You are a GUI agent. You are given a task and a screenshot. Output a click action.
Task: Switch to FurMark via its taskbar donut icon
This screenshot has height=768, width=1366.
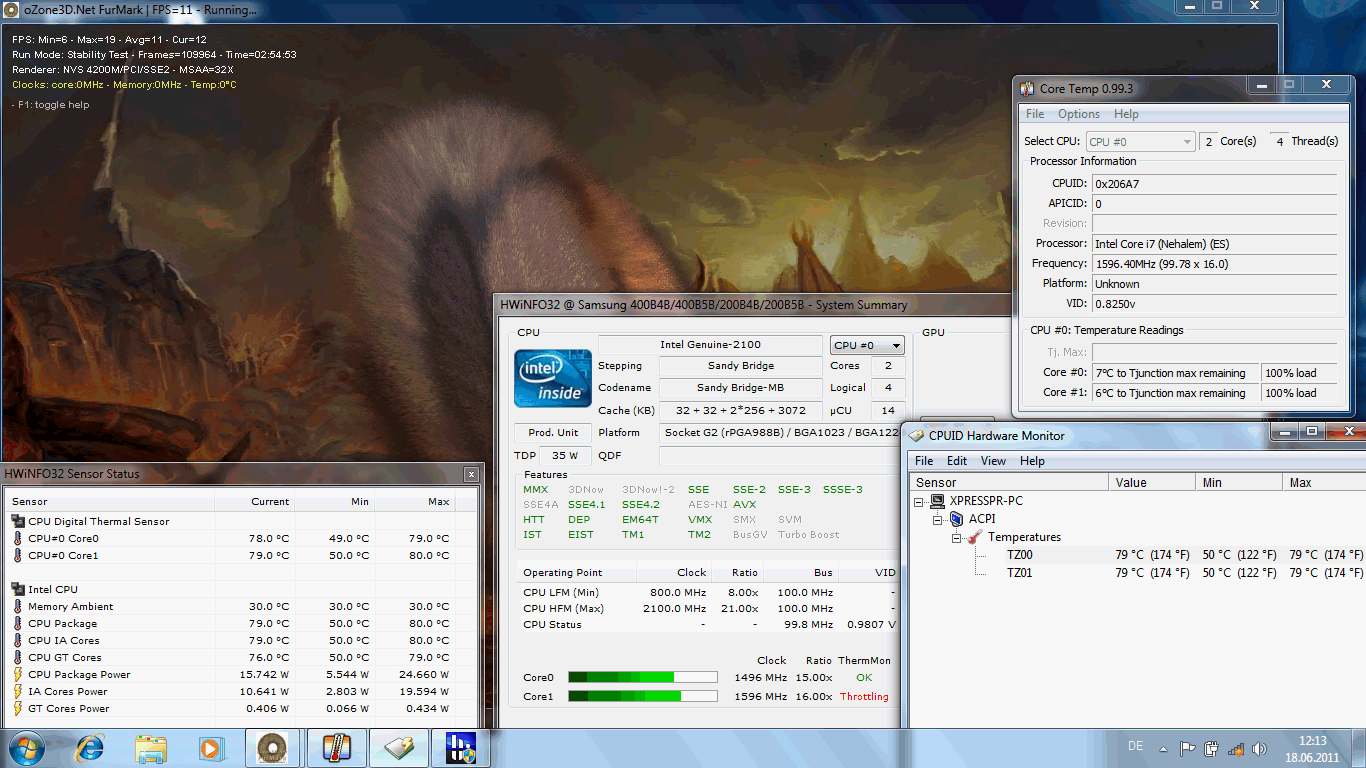tap(270, 748)
